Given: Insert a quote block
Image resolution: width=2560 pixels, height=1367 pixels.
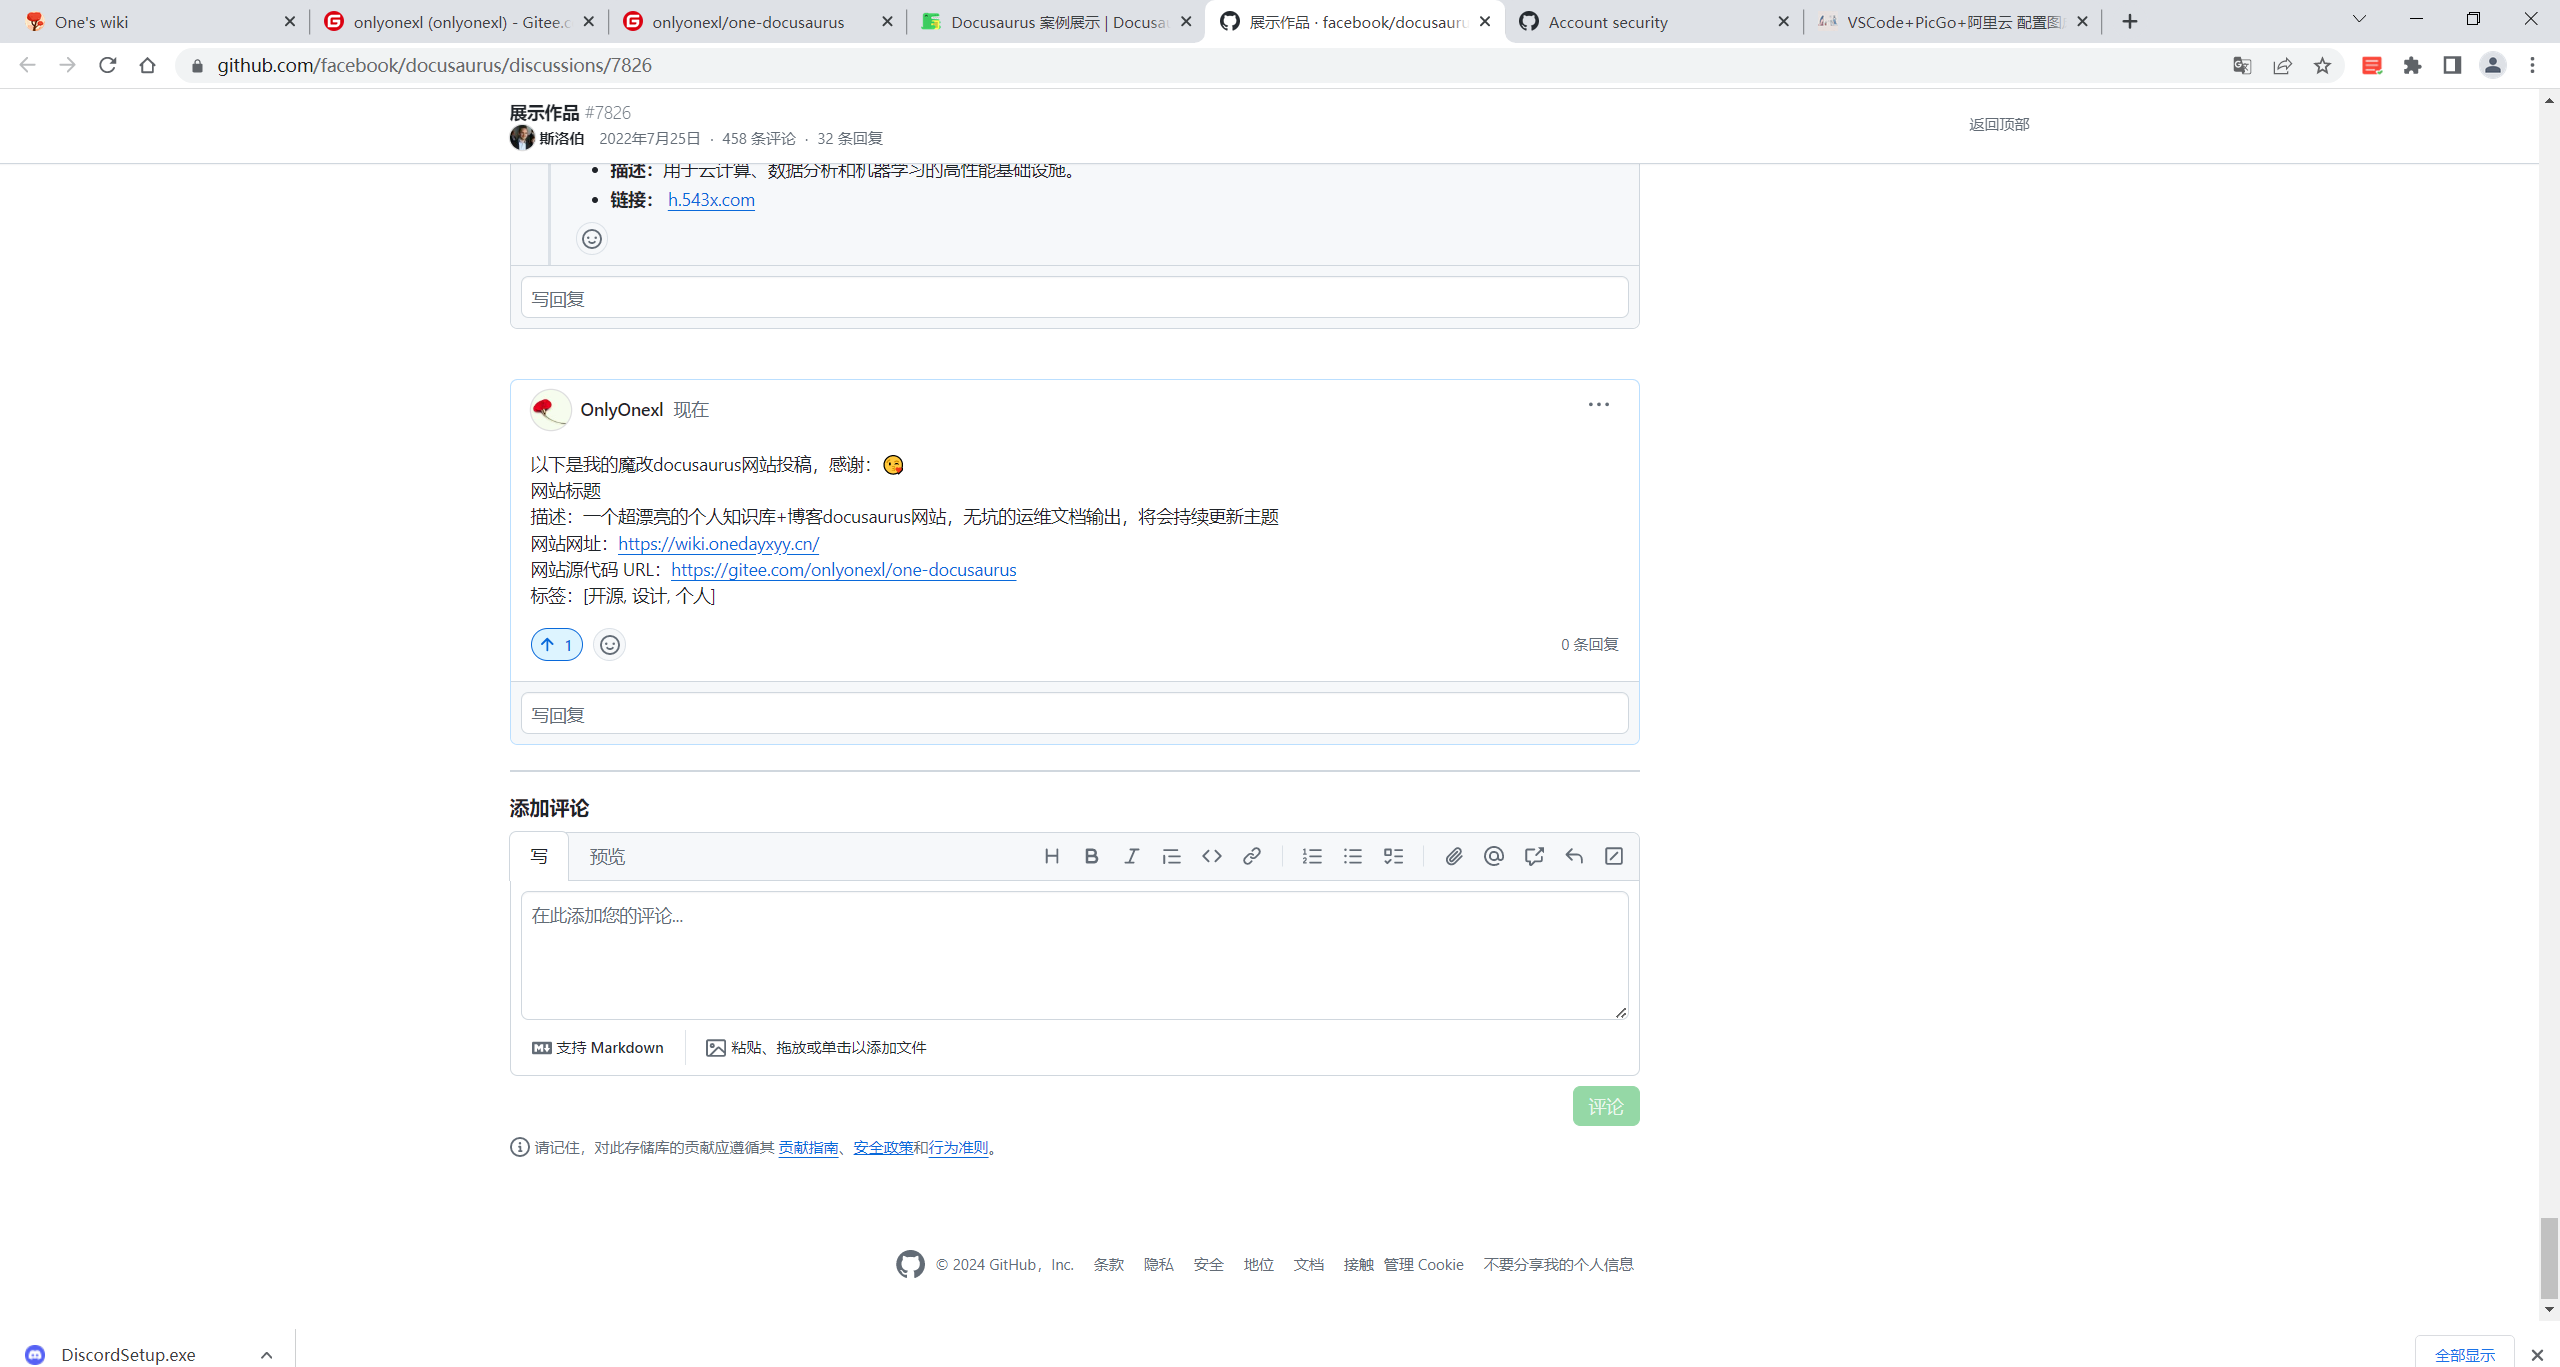Looking at the screenshot, I should [1171, 856].
